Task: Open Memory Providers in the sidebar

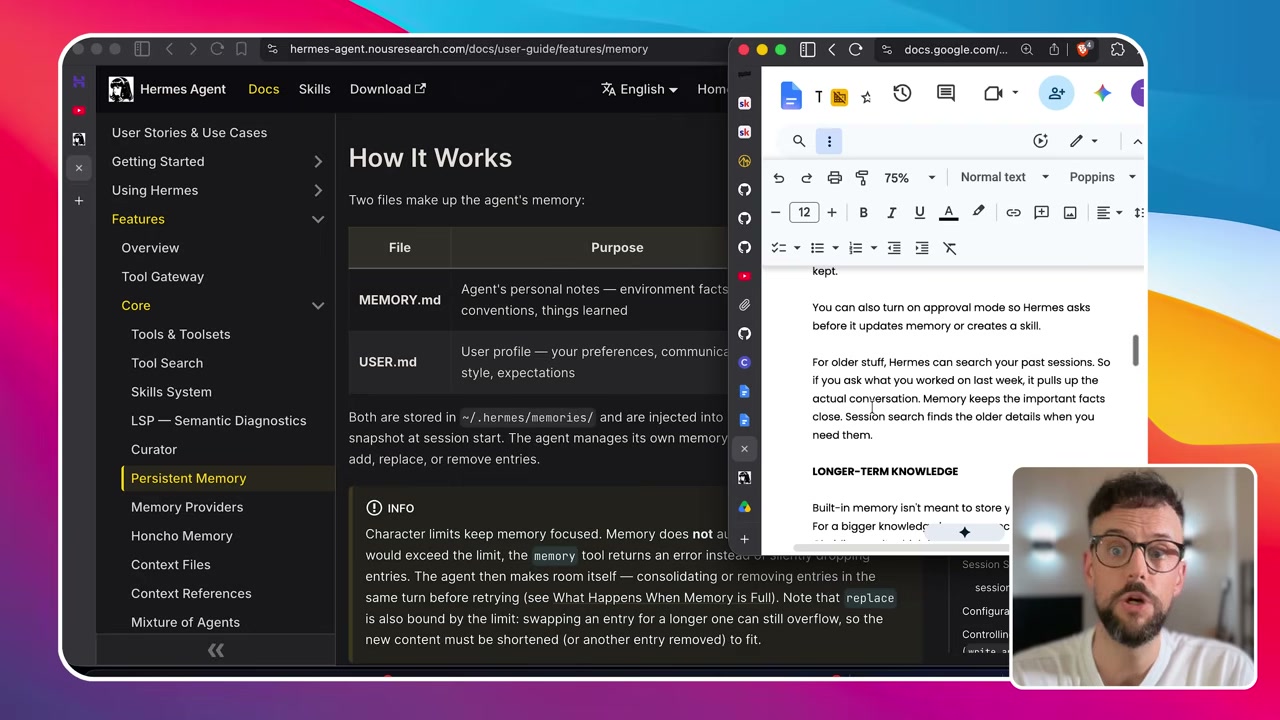Action: point(187,507)
